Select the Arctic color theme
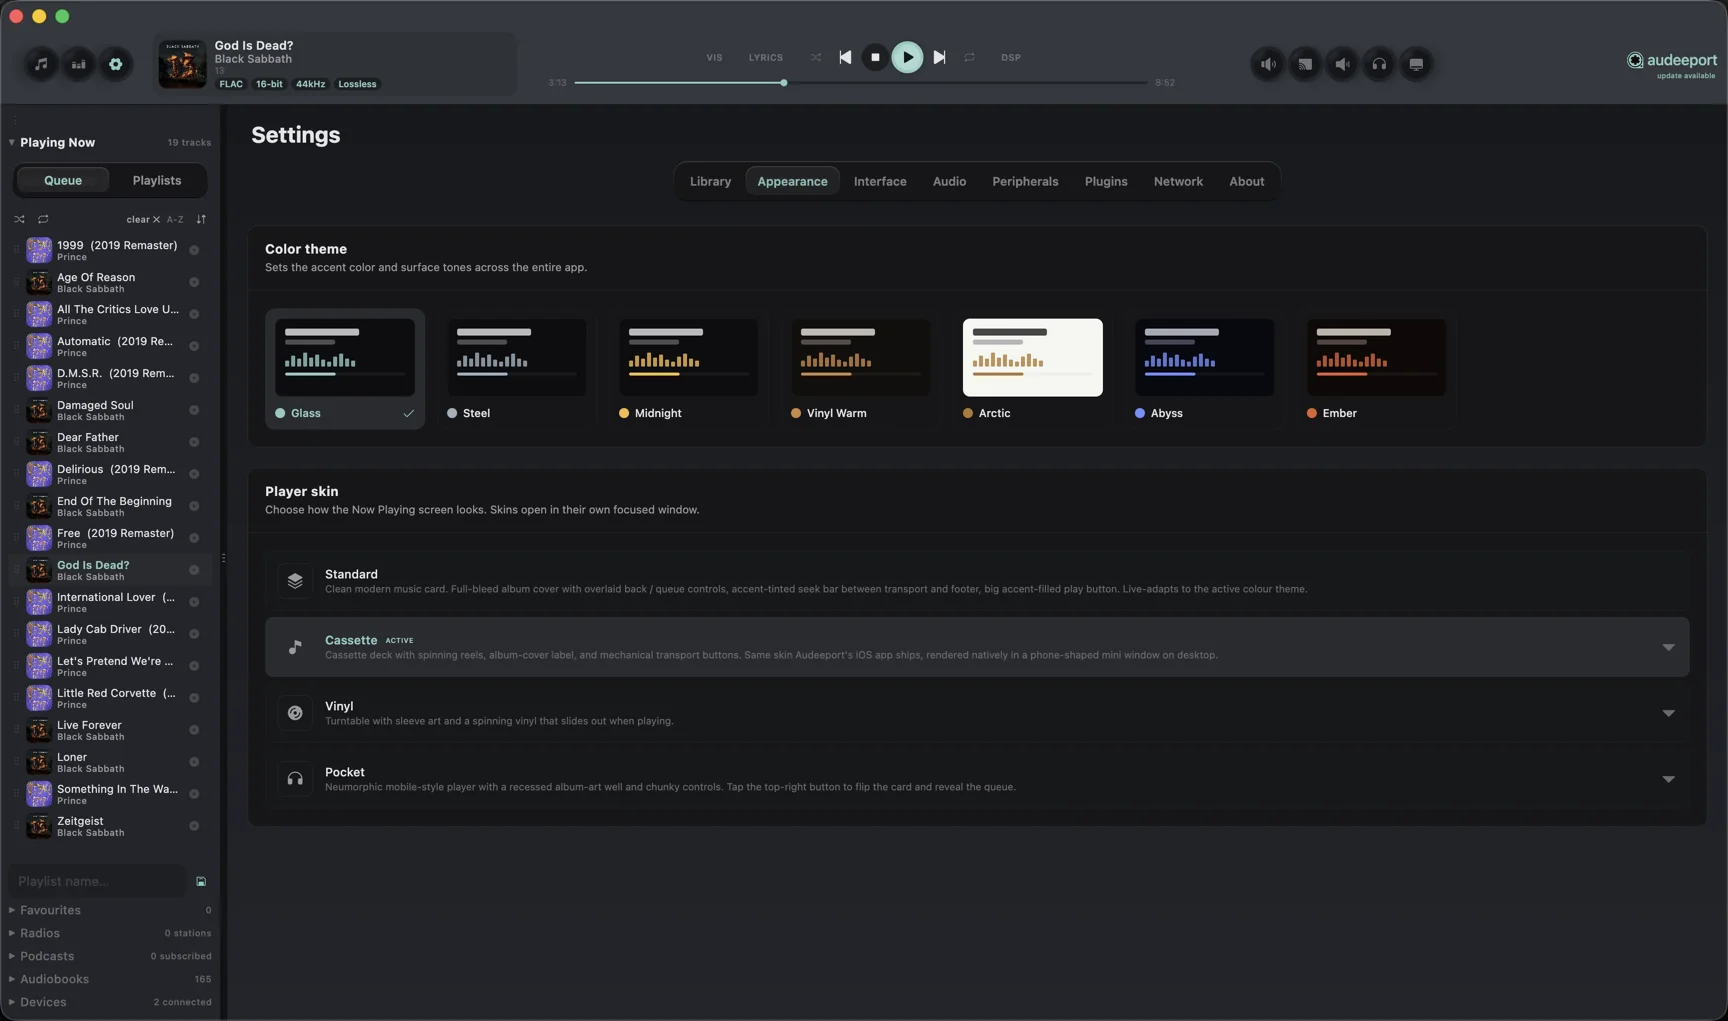The width and height of the screenshot is (1728, 1021). [1033, 369]
